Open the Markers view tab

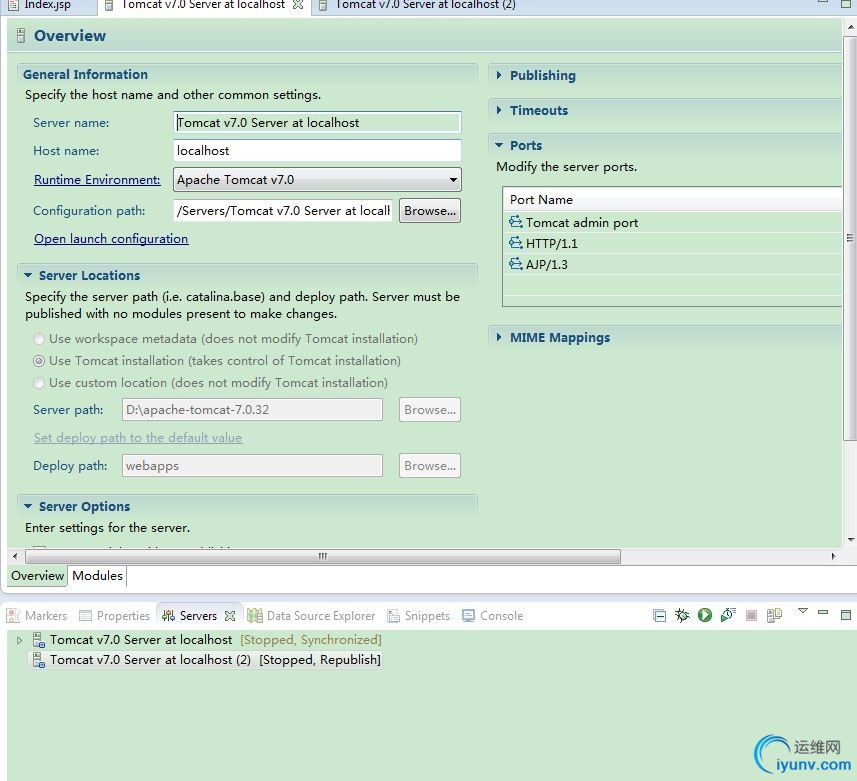[x=37, y=616]
